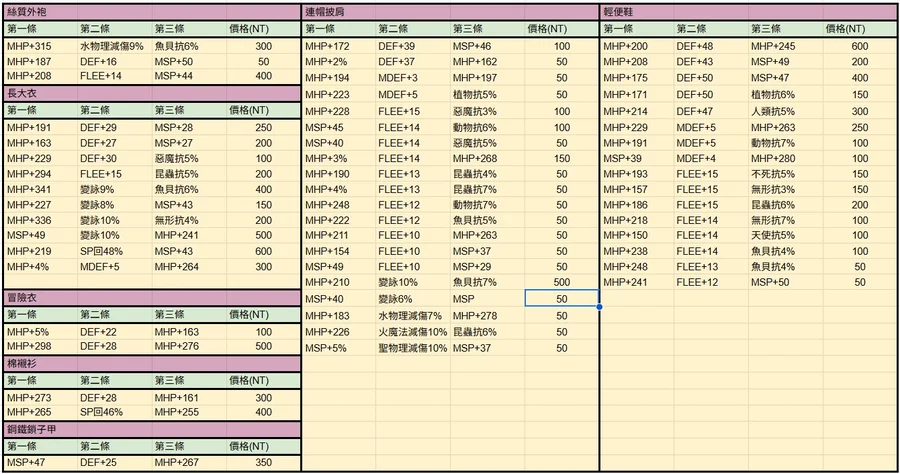Select the 無形抗3% cell

786,189
